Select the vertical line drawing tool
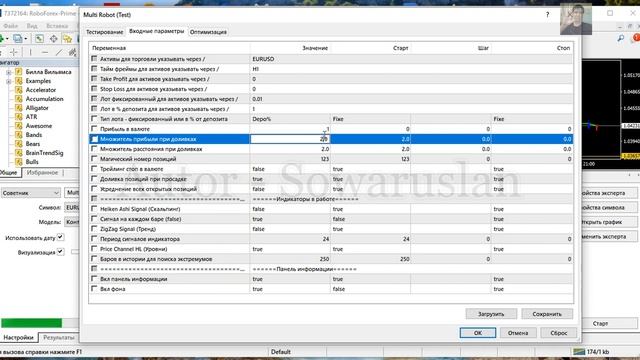 click(30, 52)
